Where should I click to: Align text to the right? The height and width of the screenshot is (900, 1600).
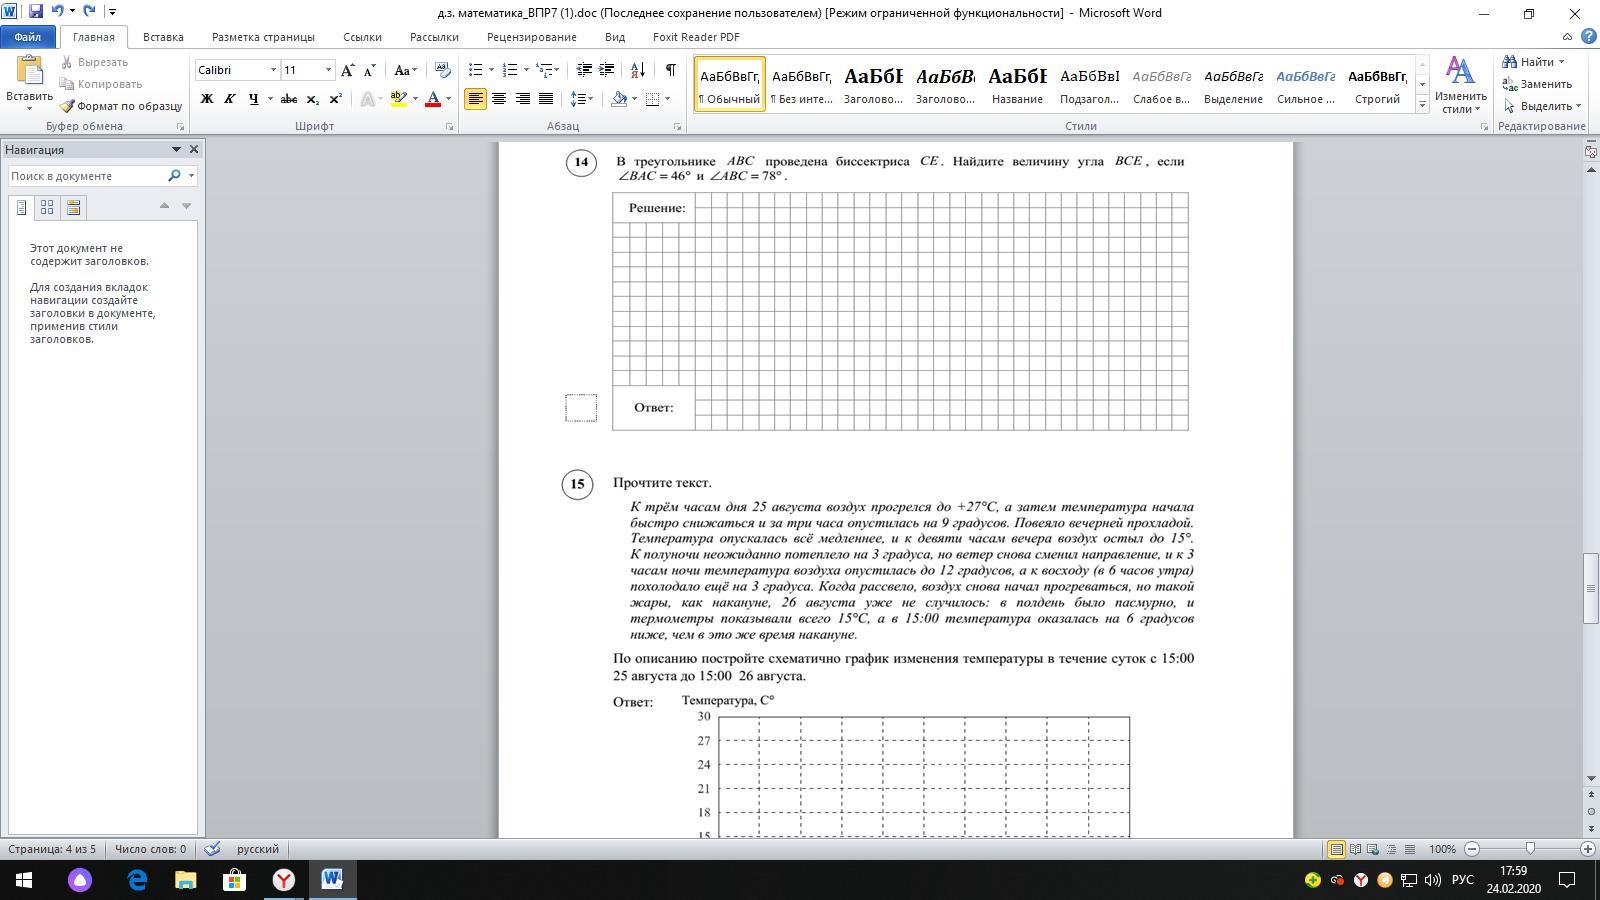(x=522, y=99)
